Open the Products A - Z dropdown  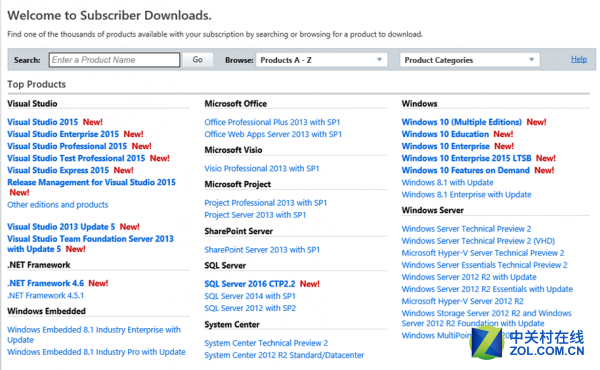click(321, 60)
